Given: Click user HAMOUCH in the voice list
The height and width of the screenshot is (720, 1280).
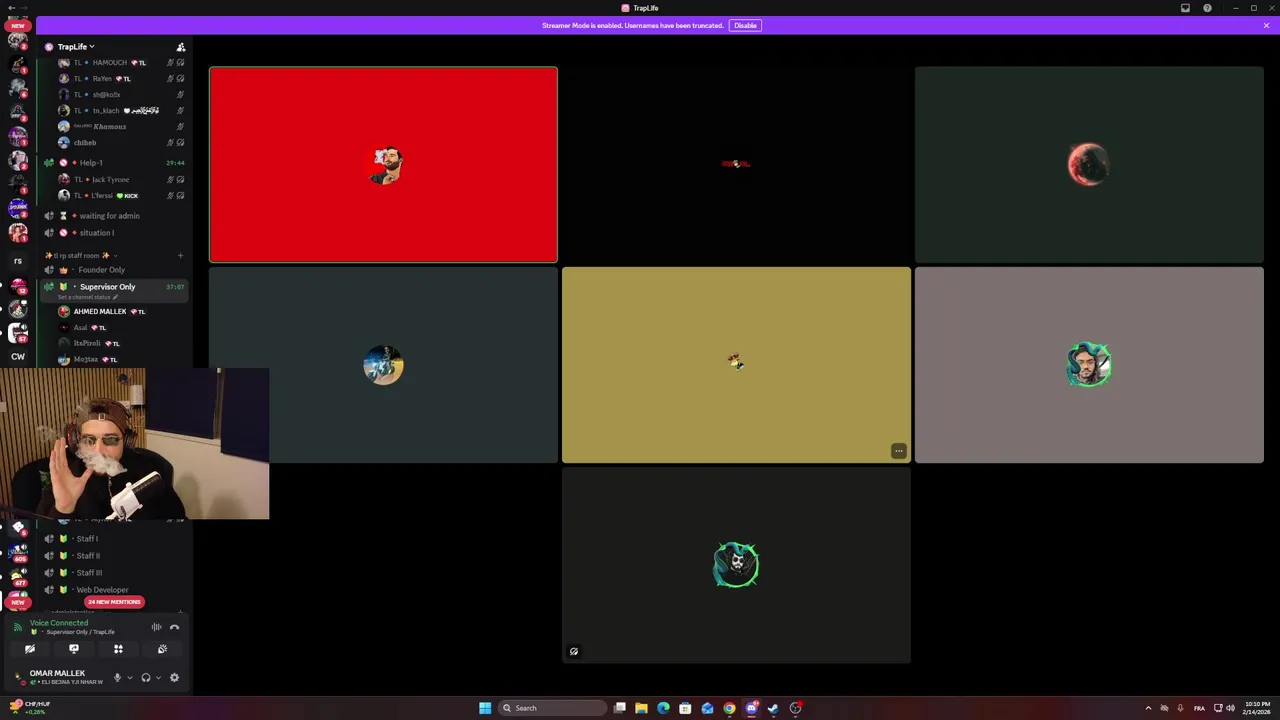Looking at the screenshot, I should 110,63.
